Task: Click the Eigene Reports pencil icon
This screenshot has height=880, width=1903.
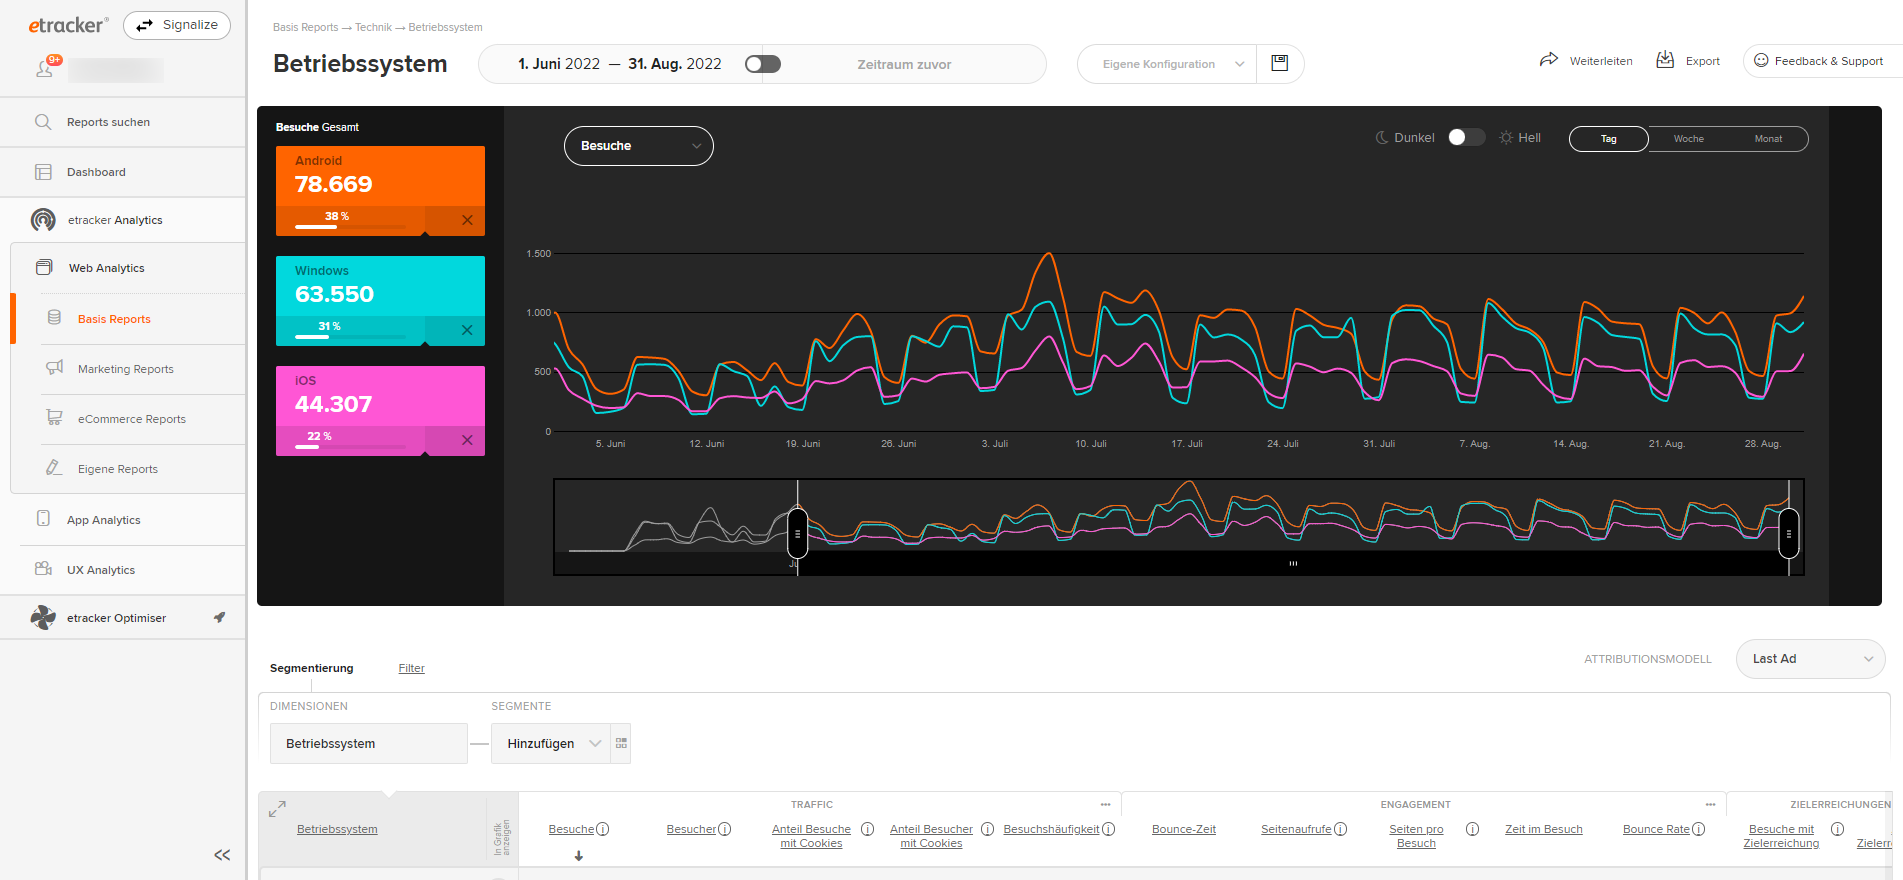Action: [55, 468]
